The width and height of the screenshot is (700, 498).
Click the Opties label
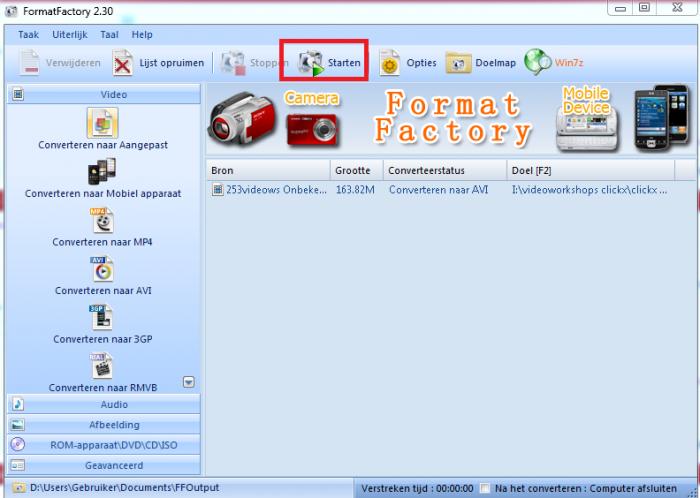click(421, 63)
